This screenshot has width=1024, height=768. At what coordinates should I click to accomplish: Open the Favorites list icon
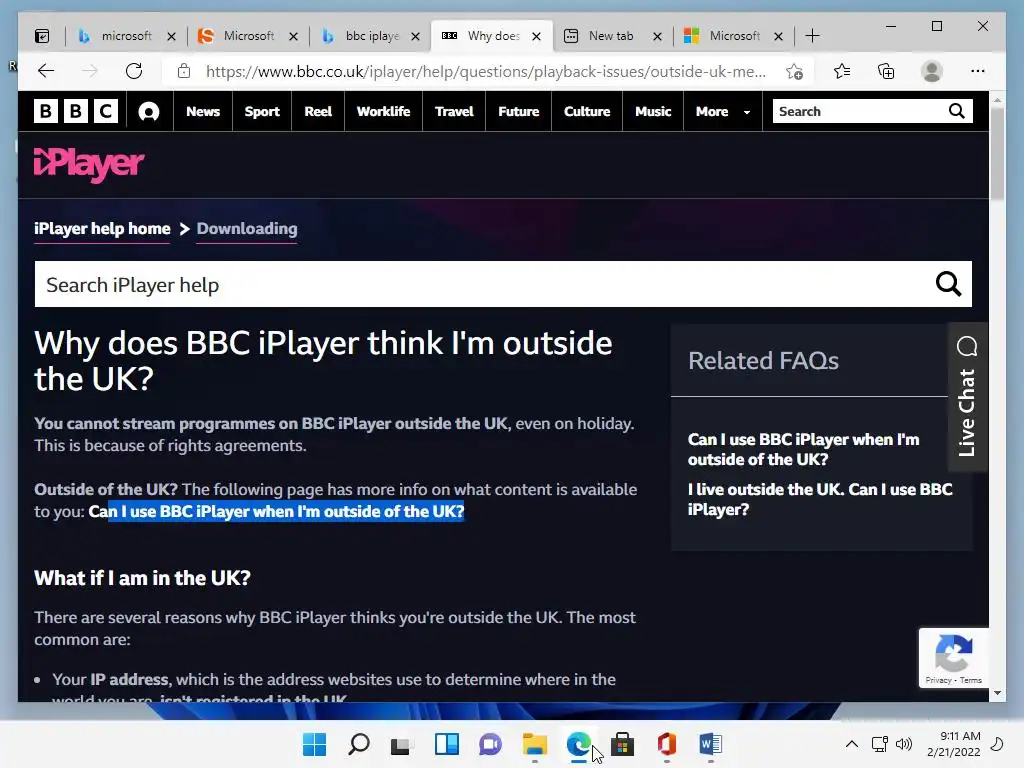coord(842,71)
